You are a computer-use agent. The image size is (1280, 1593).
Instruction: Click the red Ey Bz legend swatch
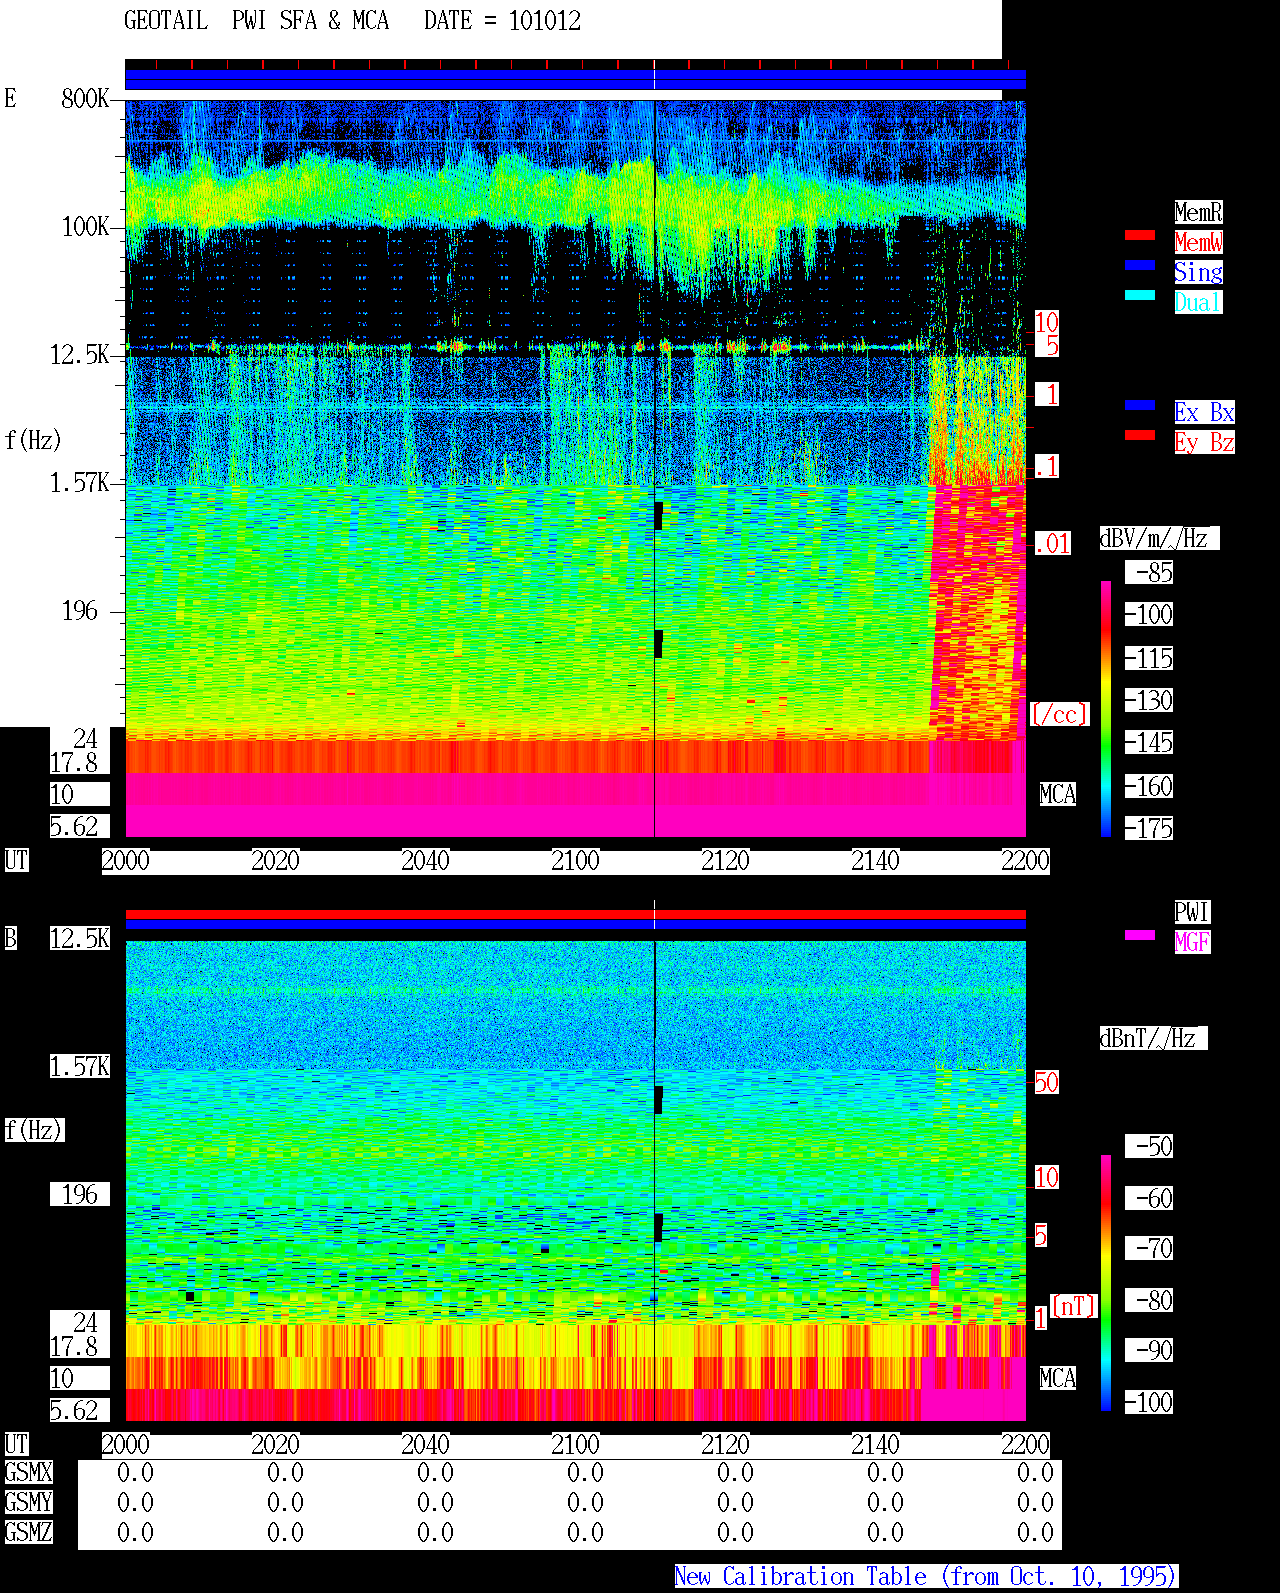(1140, 435)
